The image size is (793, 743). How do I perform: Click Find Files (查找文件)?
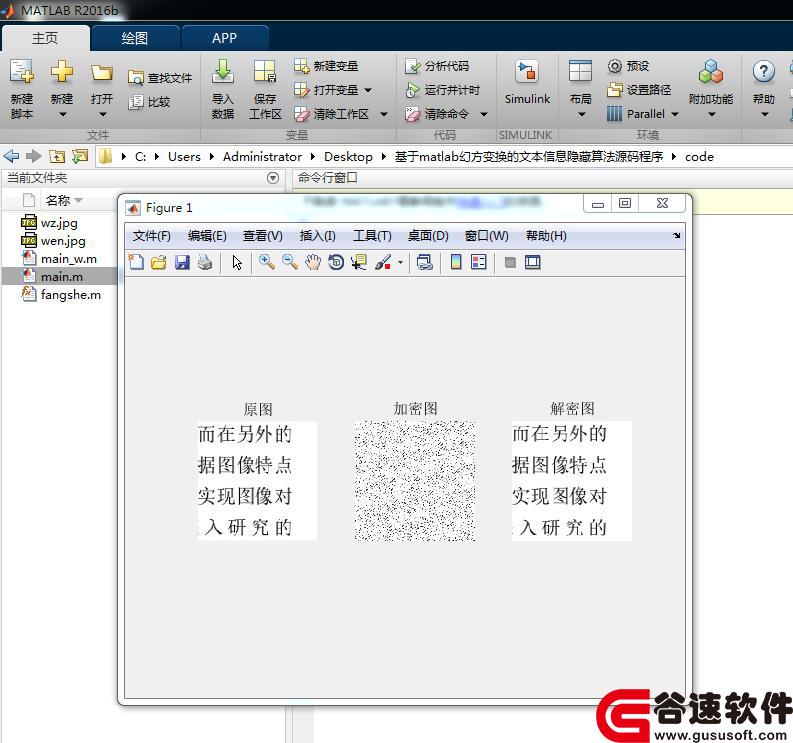click(160, 78)
